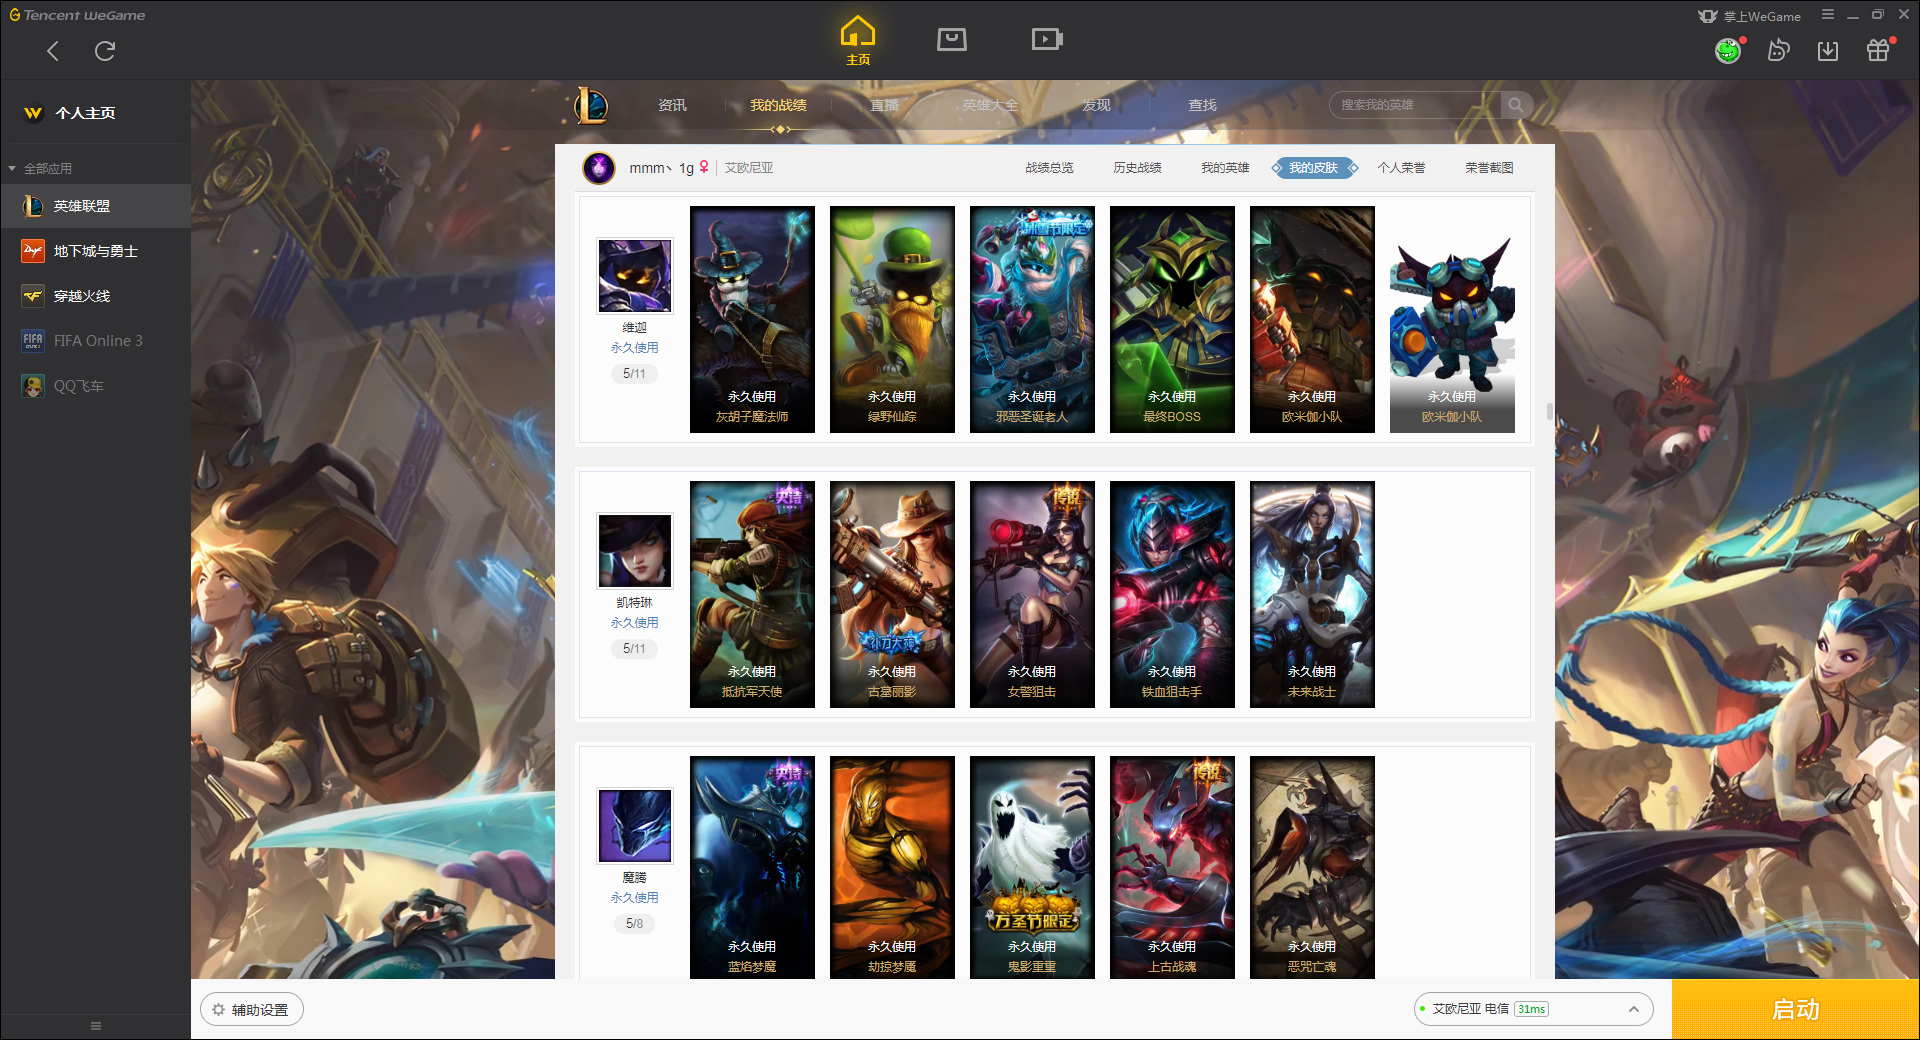
Task: Open the 古意丽影 skin card
Action: [892, 595]
